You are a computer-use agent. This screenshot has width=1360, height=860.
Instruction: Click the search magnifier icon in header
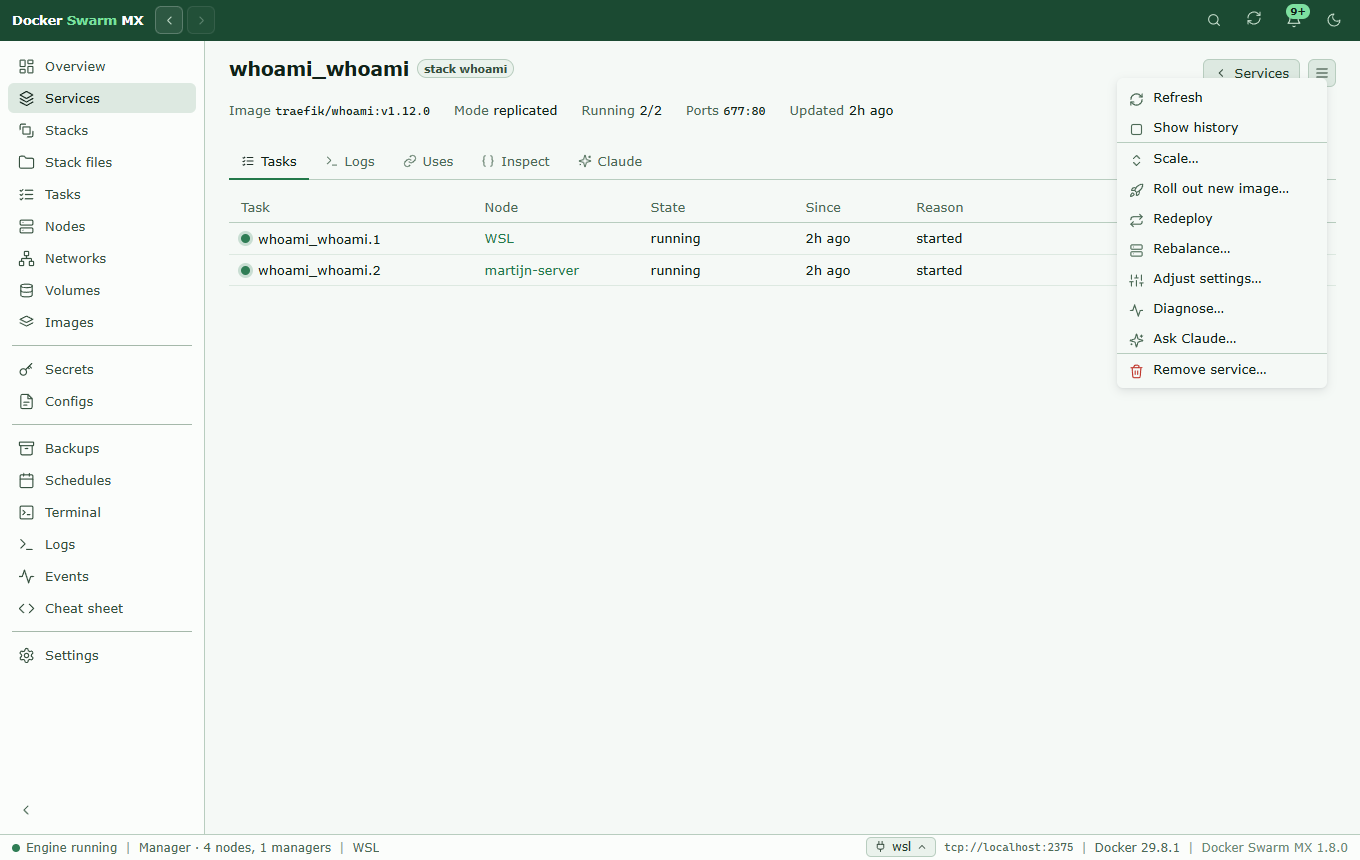[x=1214, y=20]
